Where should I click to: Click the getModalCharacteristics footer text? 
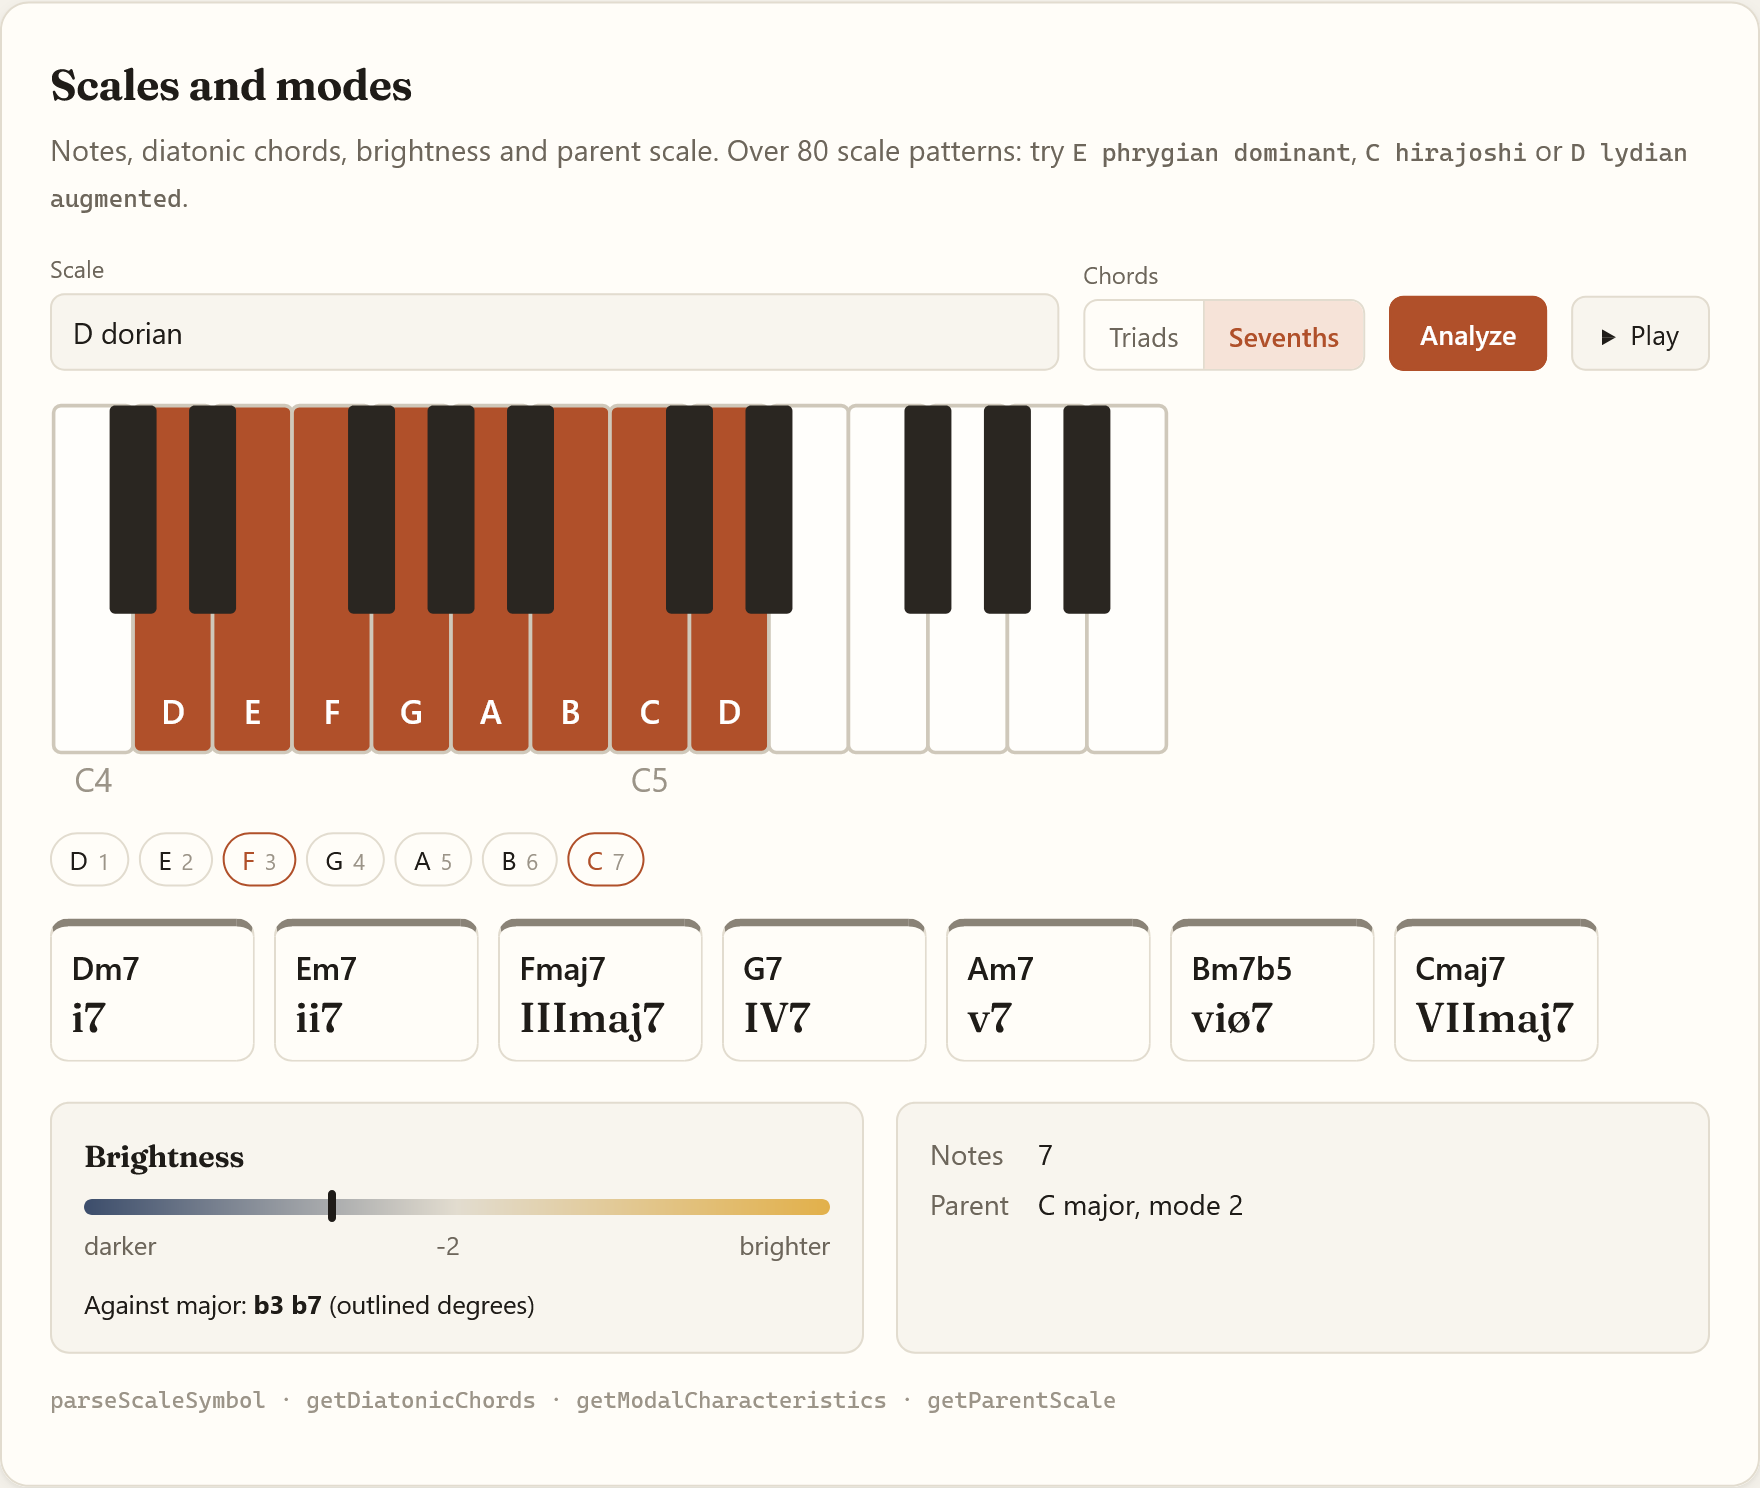tap(731, 1400)
